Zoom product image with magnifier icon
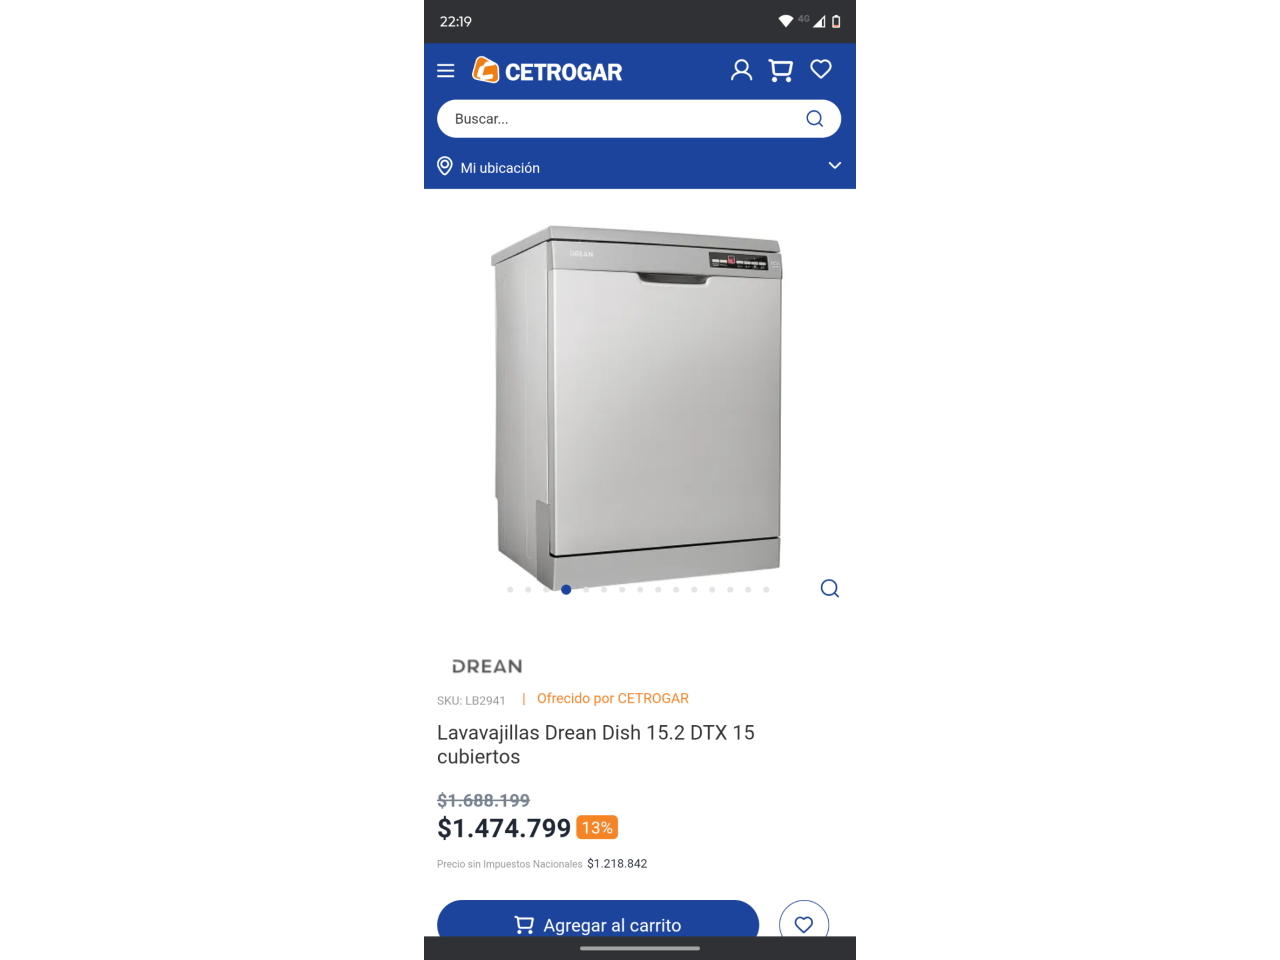The image size is (1280, 960). click(x=830, y=588)
